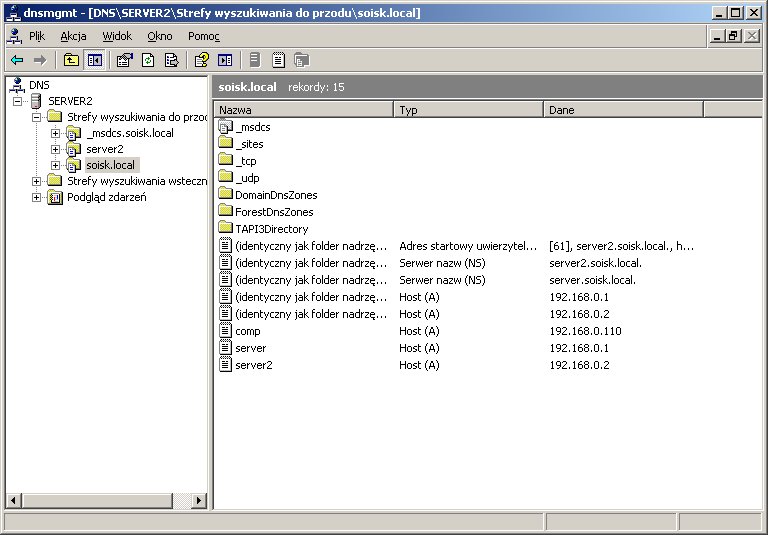Viewport: 768px width, 535px height.
Task: Sort by the Nazwa column header
Action: click(x=304, y=110)
